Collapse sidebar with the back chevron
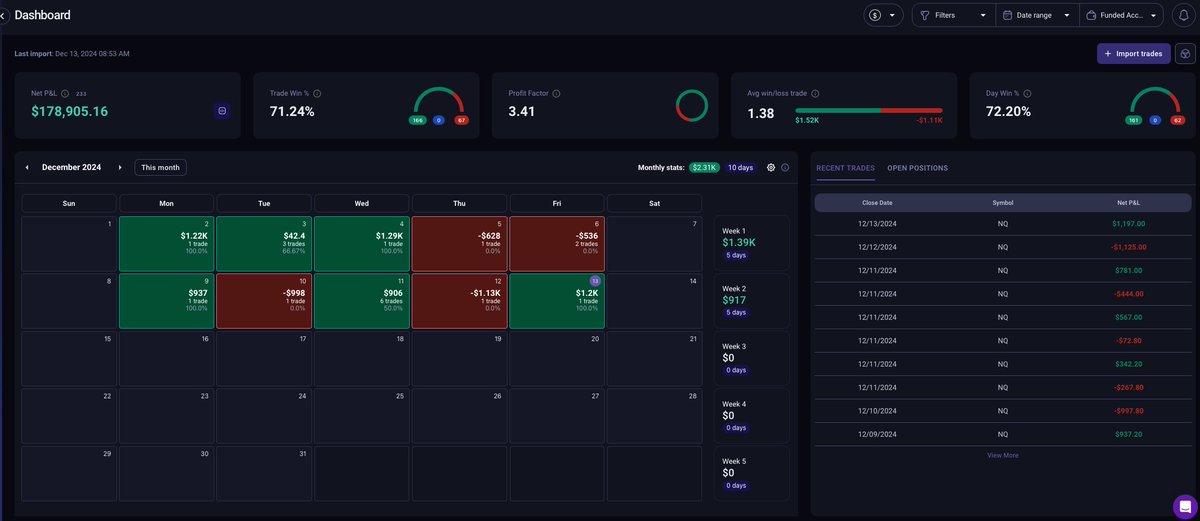 [x=3, y=15]
